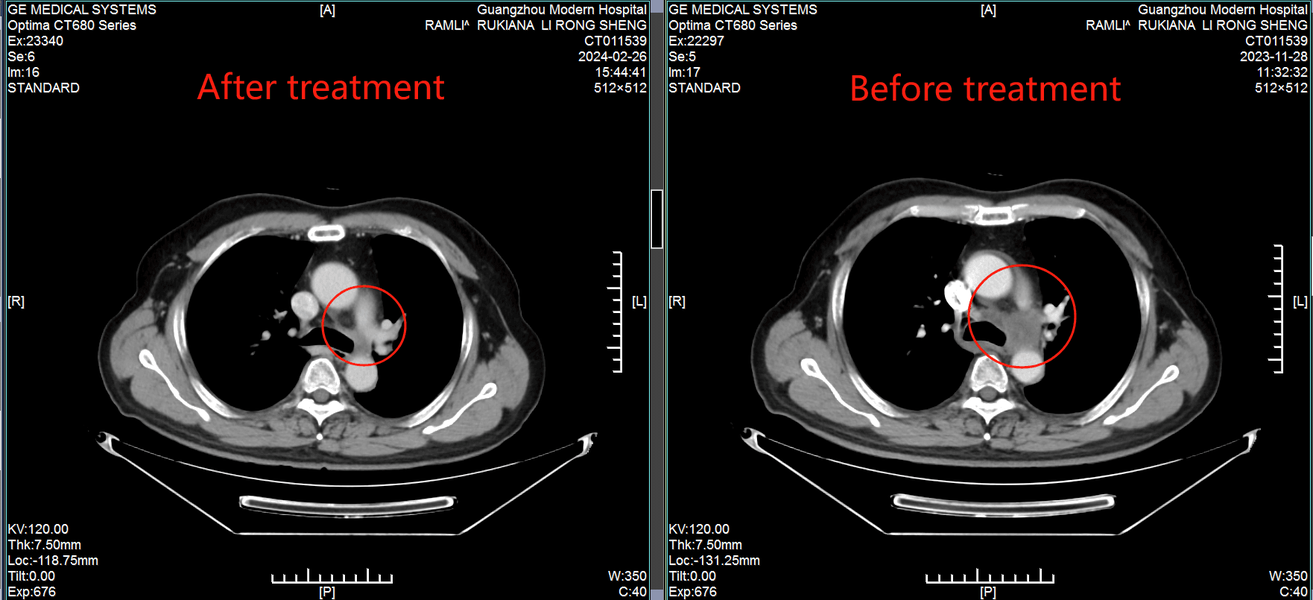Click the Im:17 image number on right scan
The height and width of the screenshot is (600, 1313).
(x=685, y=72)
